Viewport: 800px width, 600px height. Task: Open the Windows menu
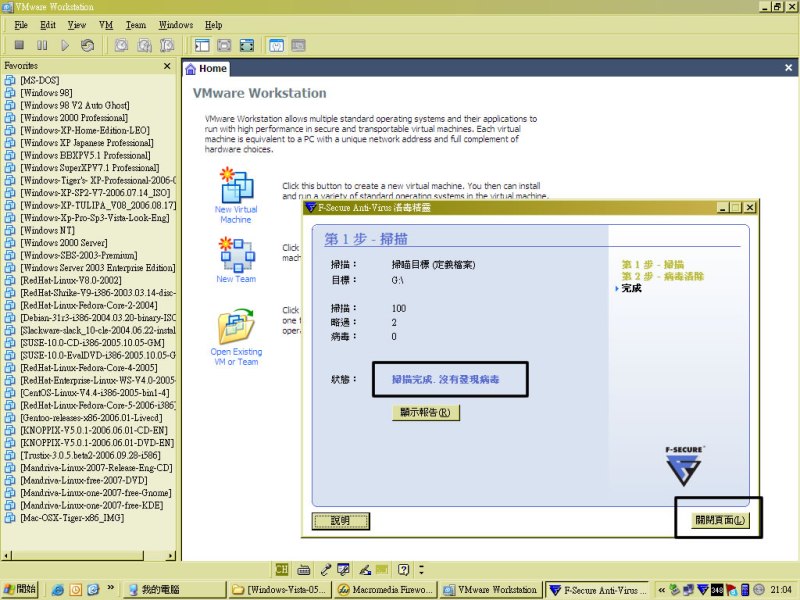pyautogui.click(x=176, y=25)
